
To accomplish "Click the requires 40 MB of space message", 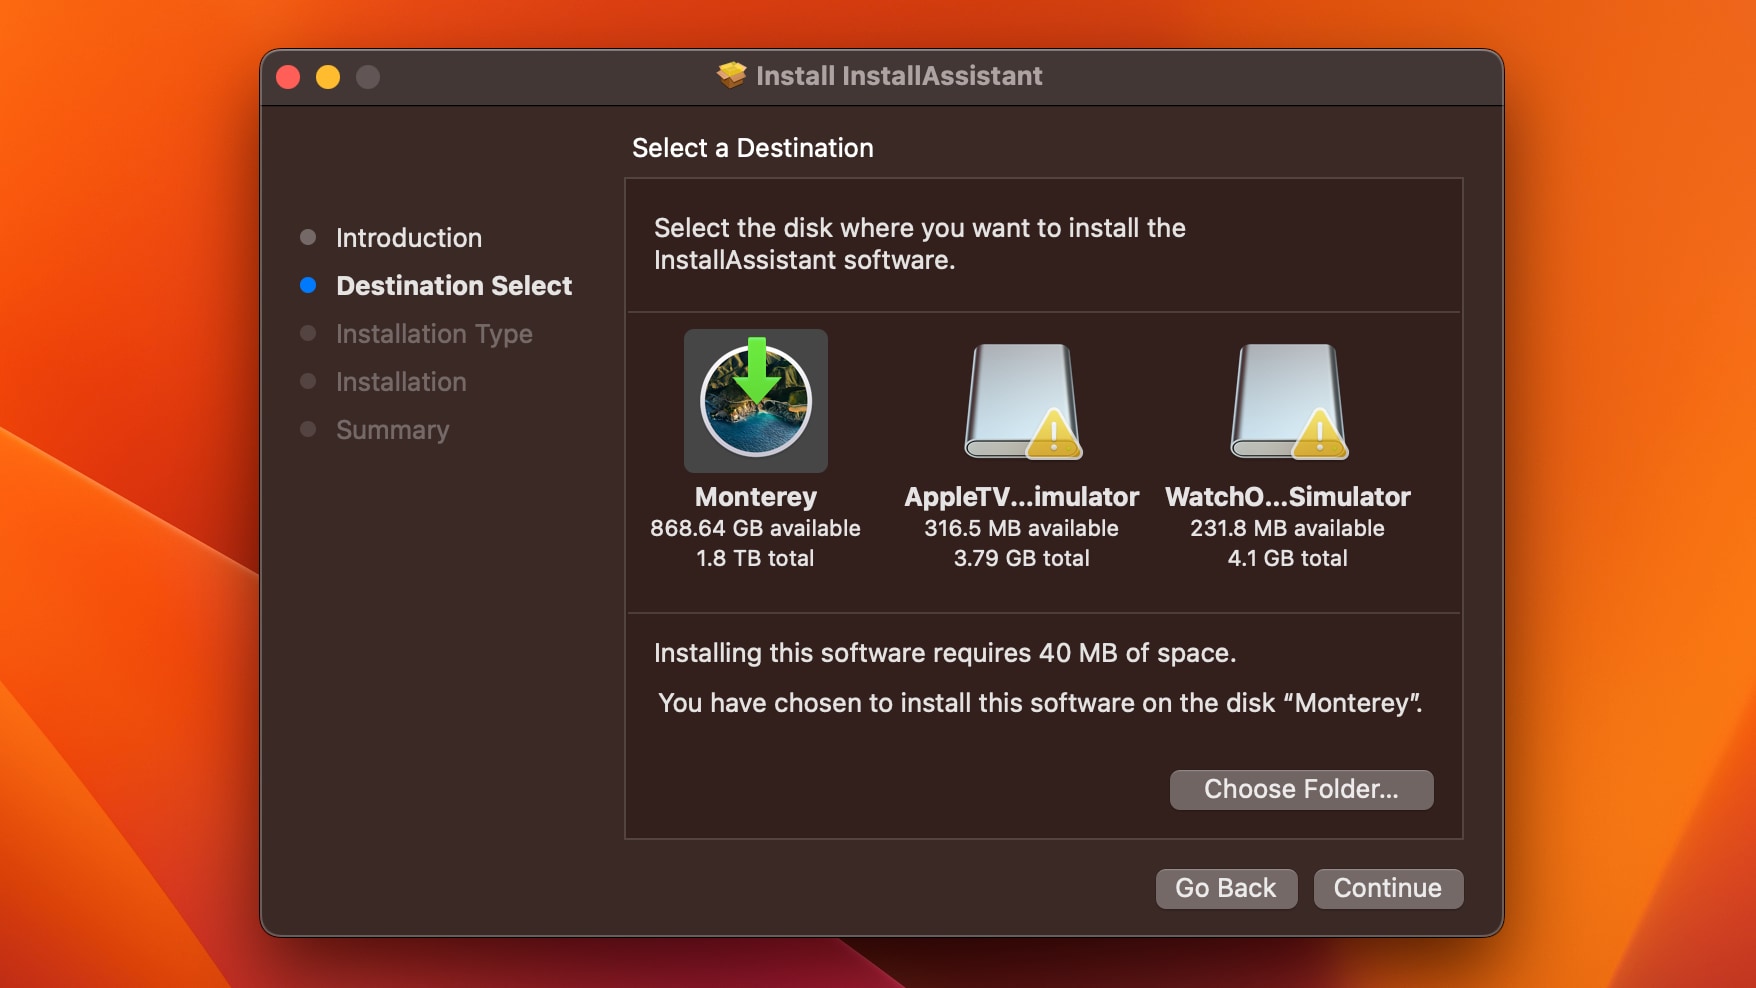I will coord(945,653).
